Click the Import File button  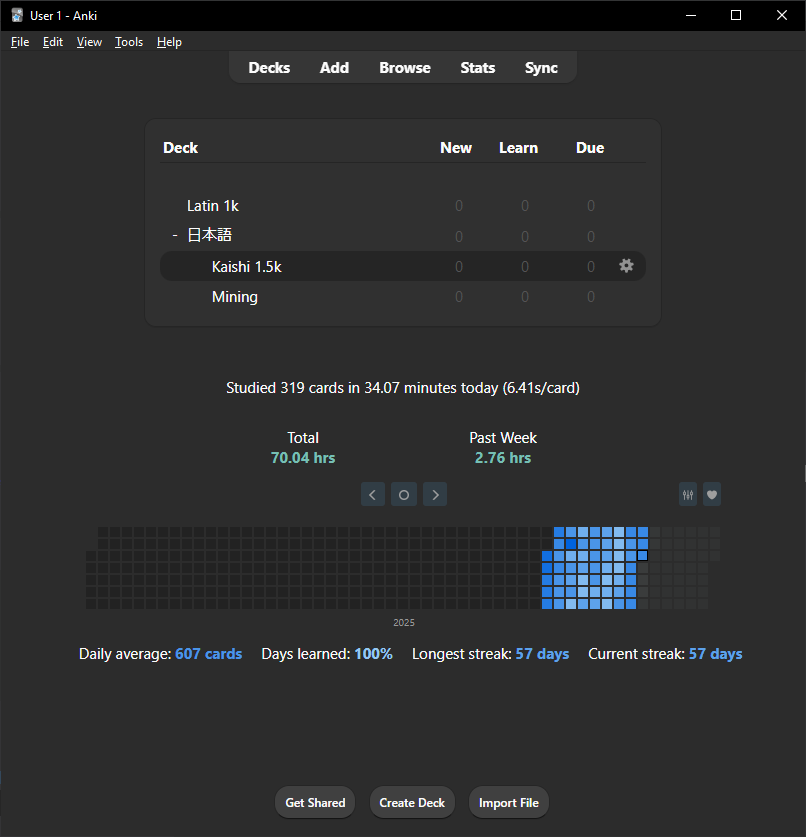coord(509,802)
